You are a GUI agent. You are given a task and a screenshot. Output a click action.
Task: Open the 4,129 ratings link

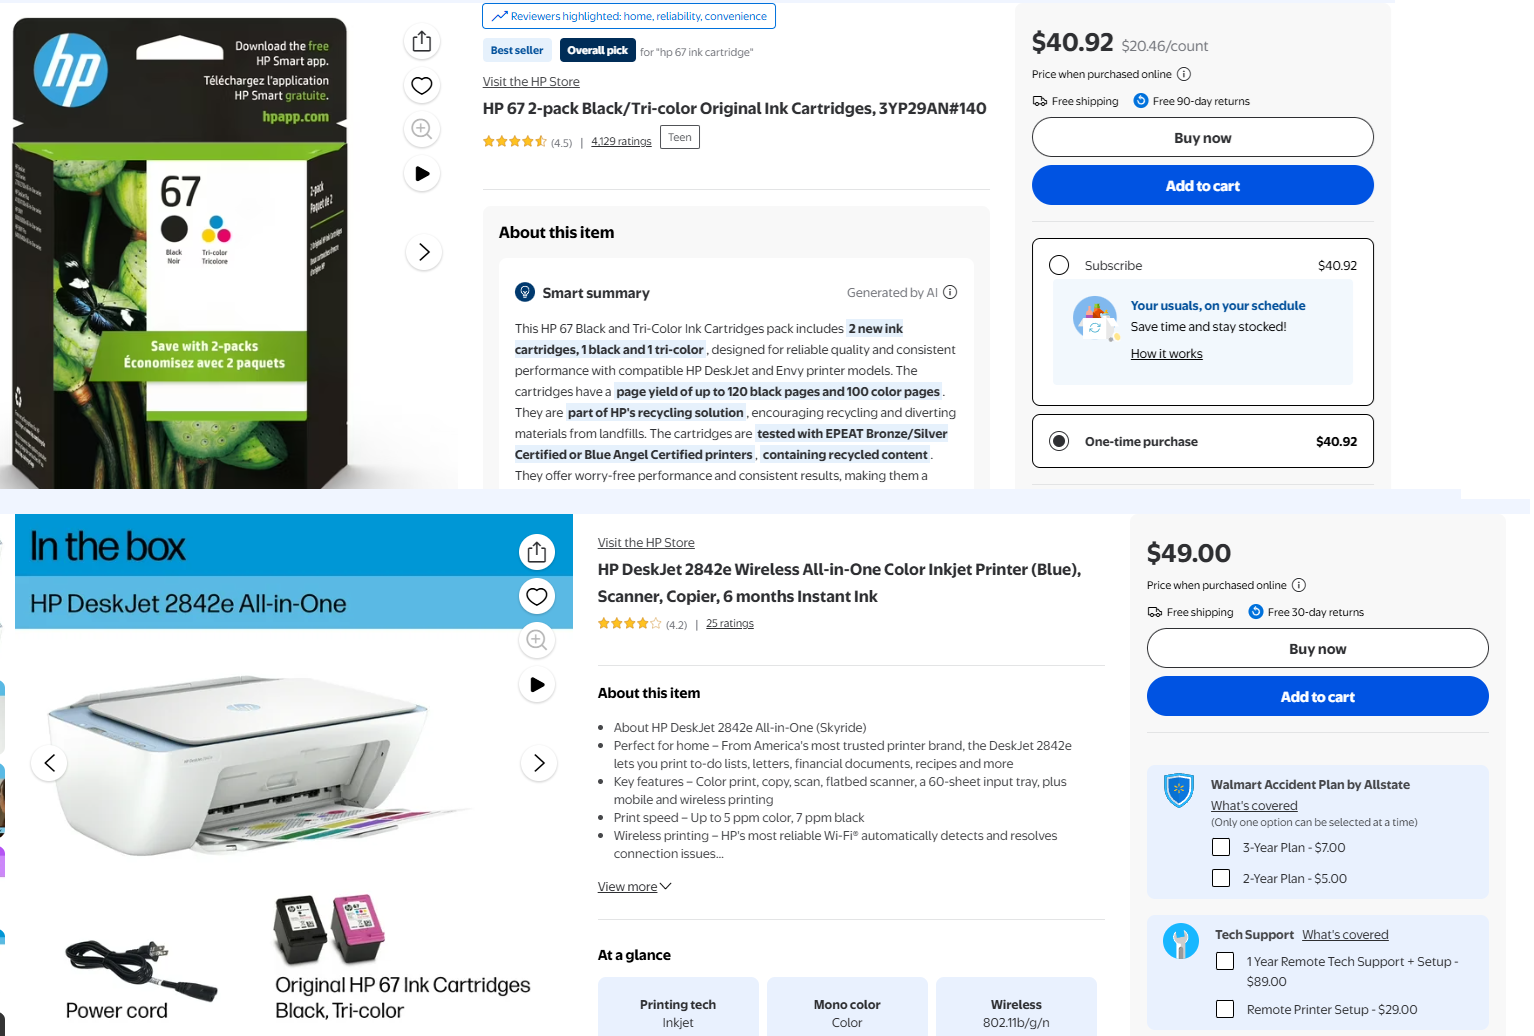point(621,142)
